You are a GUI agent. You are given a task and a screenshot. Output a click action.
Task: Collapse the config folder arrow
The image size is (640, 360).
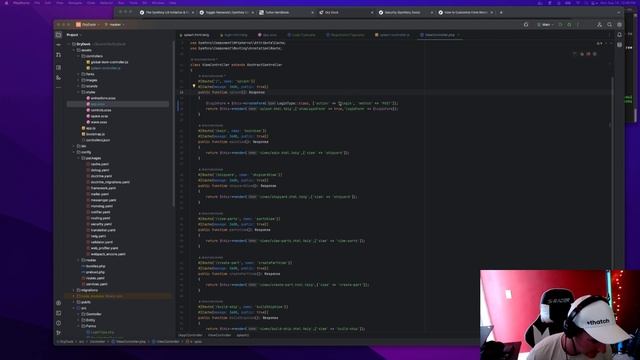point(74,152)
